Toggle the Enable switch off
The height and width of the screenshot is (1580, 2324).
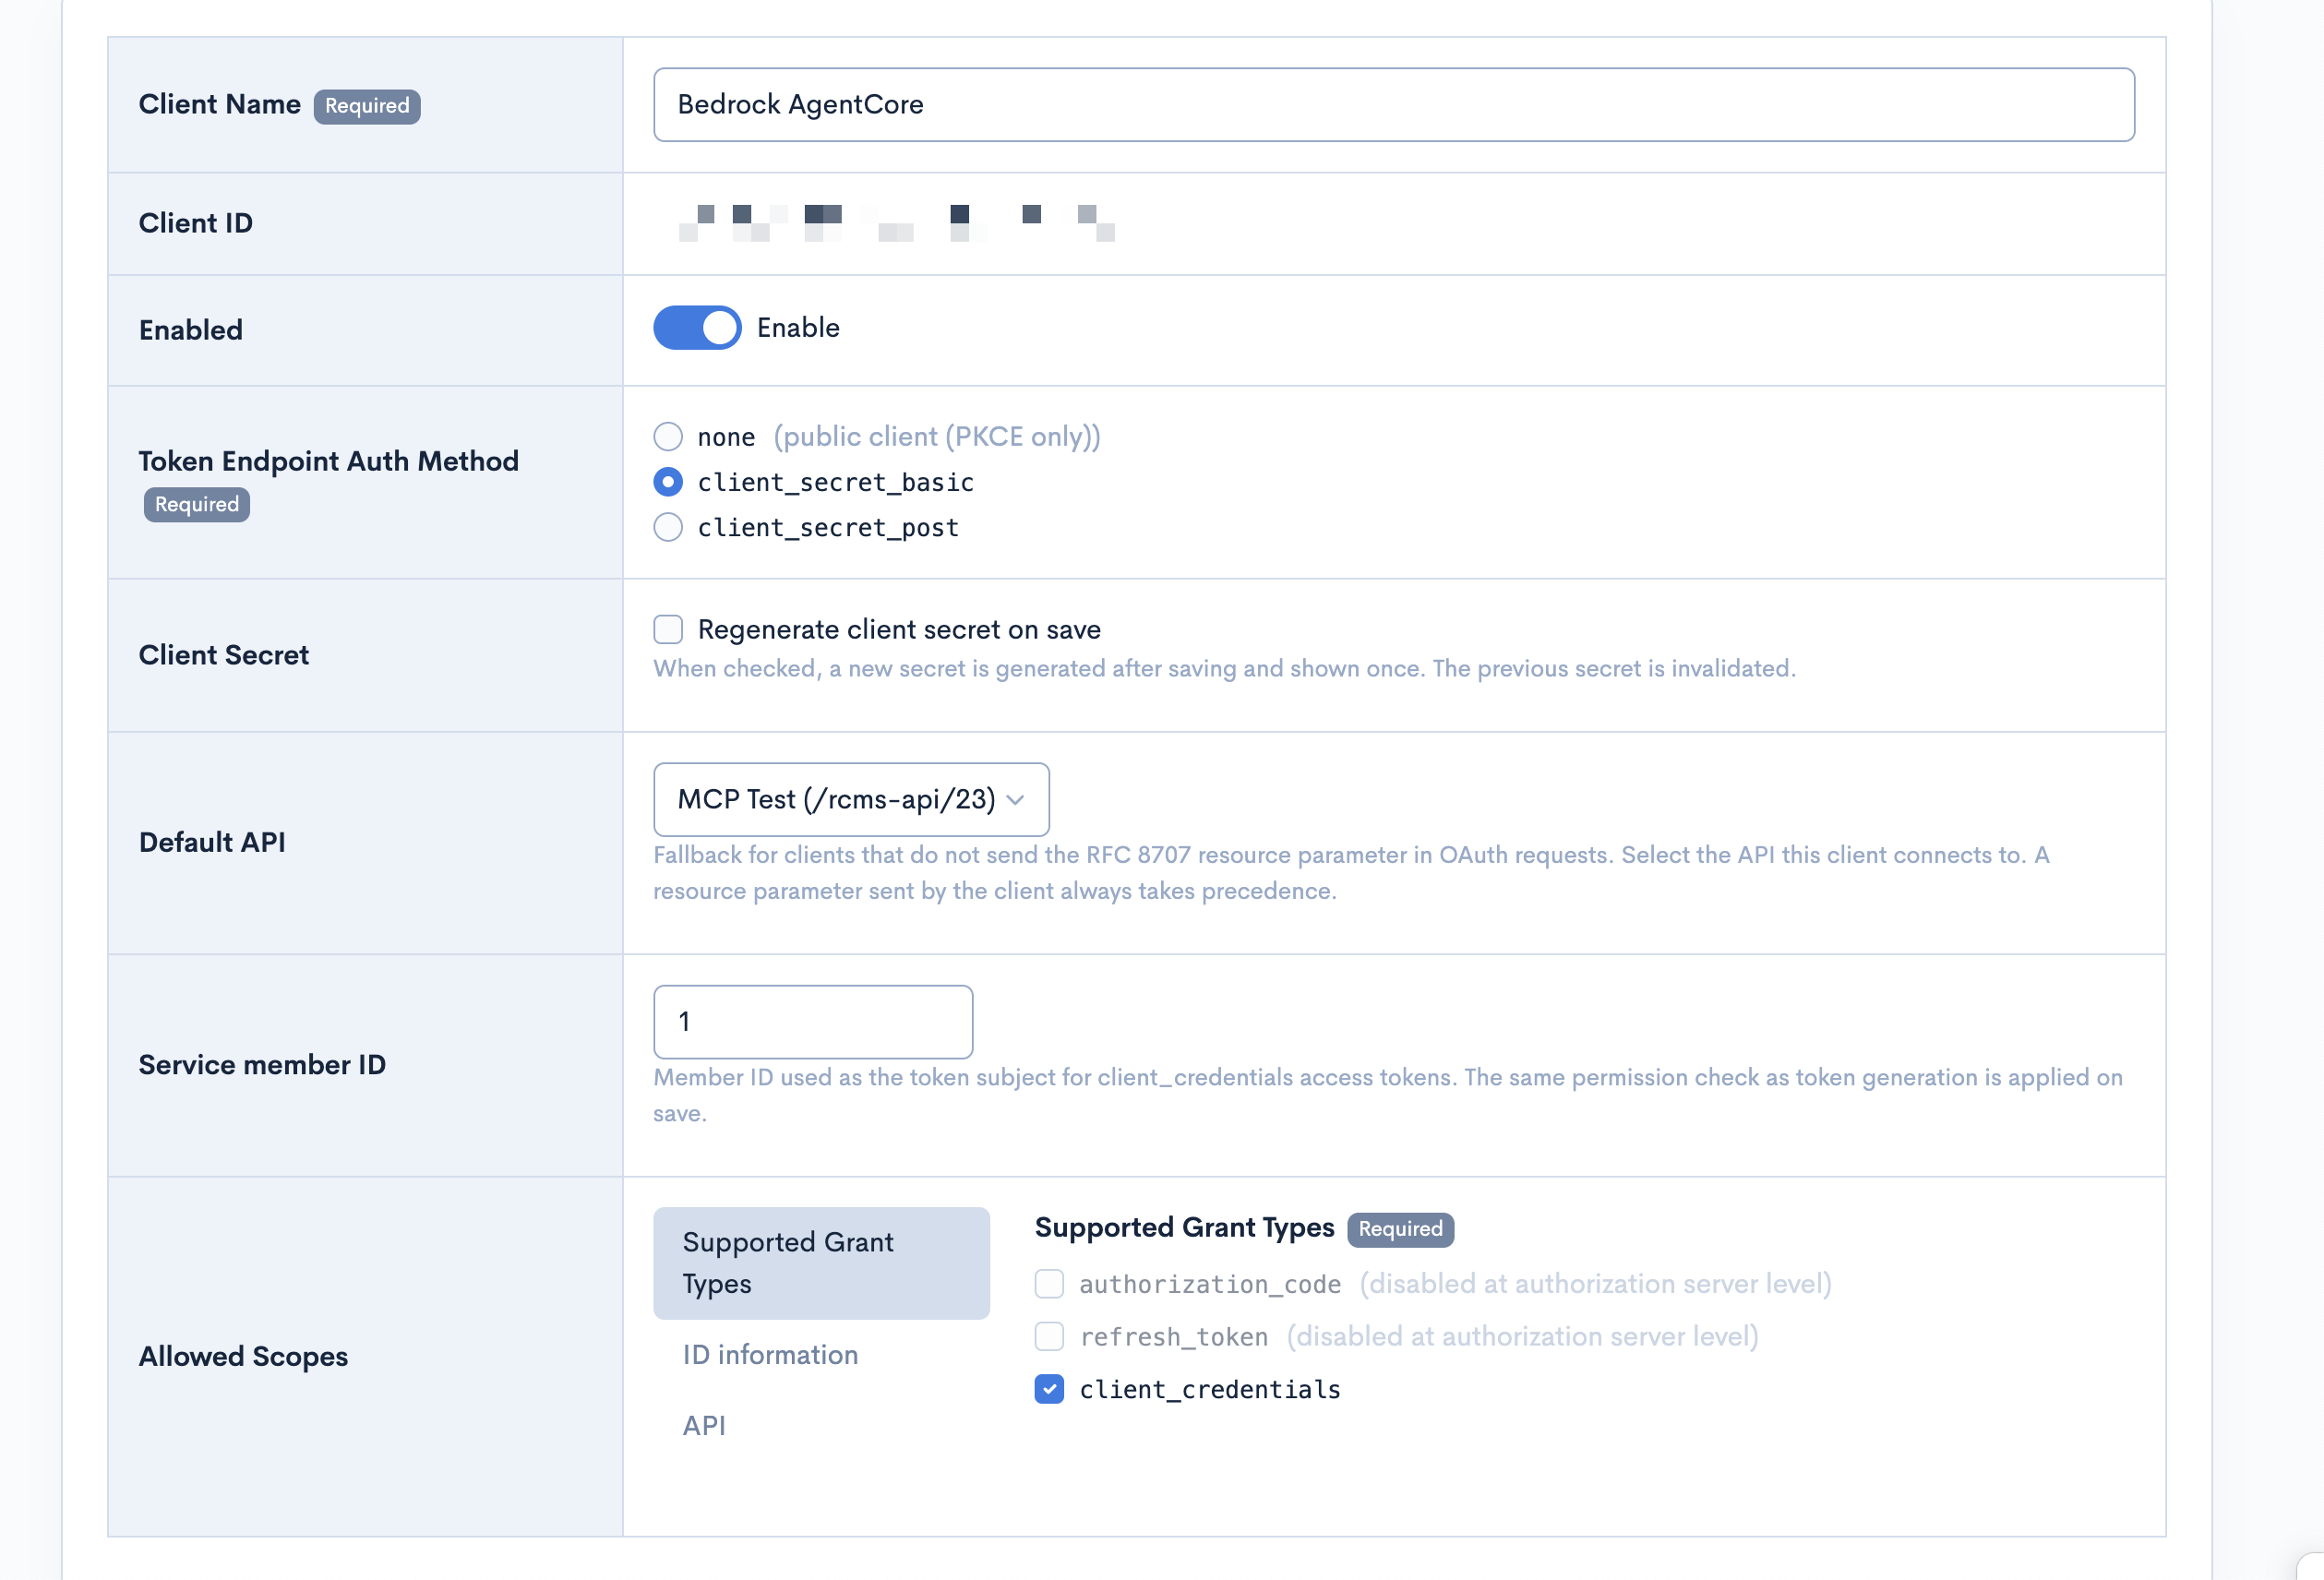697,328
